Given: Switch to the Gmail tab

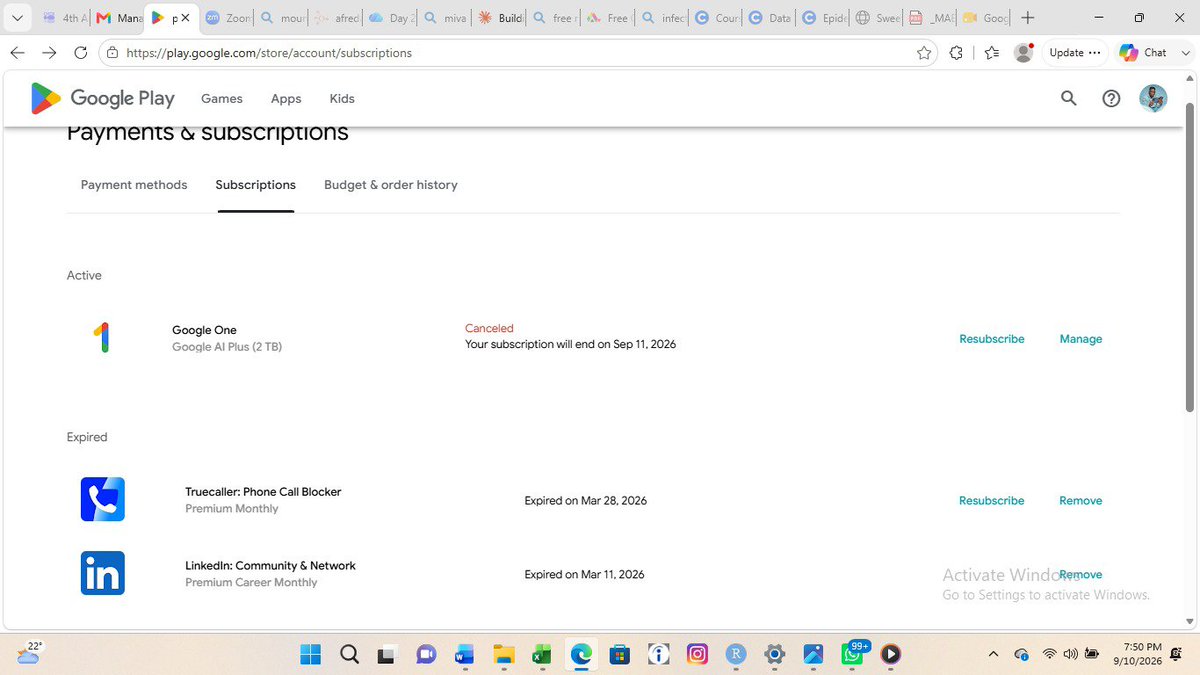Looking at the screenshot, I should tap(120, 18).
